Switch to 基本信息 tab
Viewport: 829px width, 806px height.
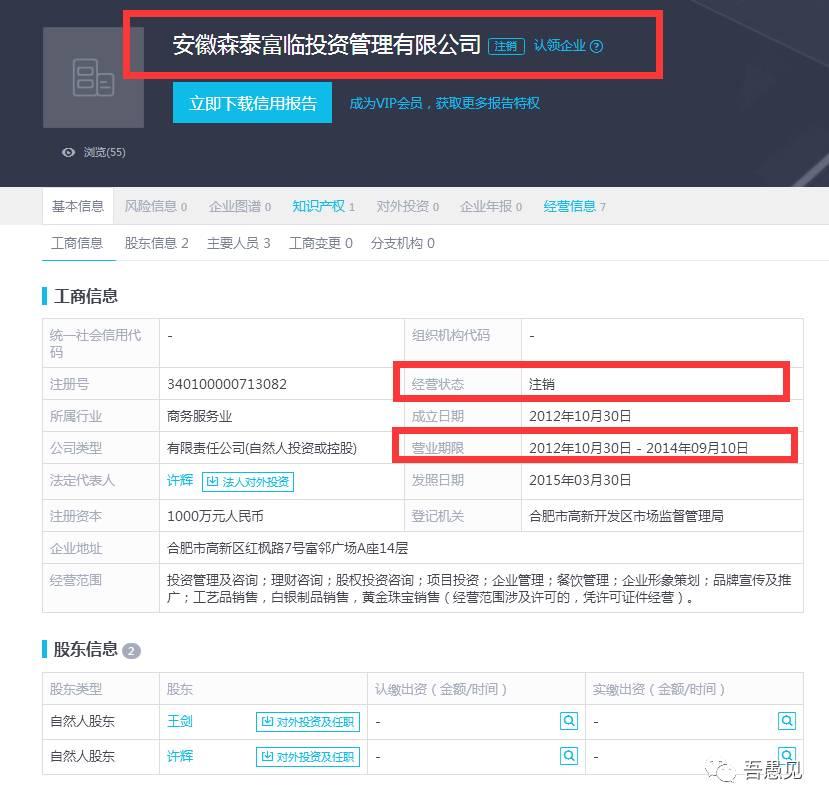click(78, 206)
